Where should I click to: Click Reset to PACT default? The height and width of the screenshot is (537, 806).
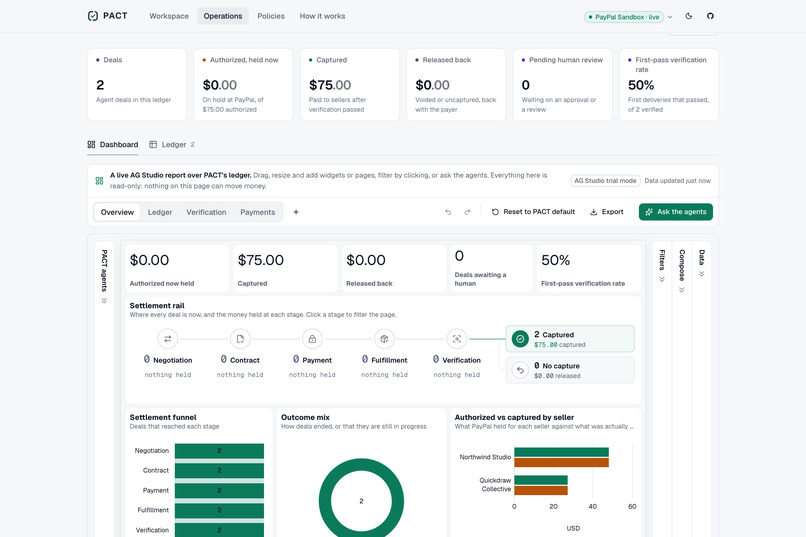click(533, 212)
